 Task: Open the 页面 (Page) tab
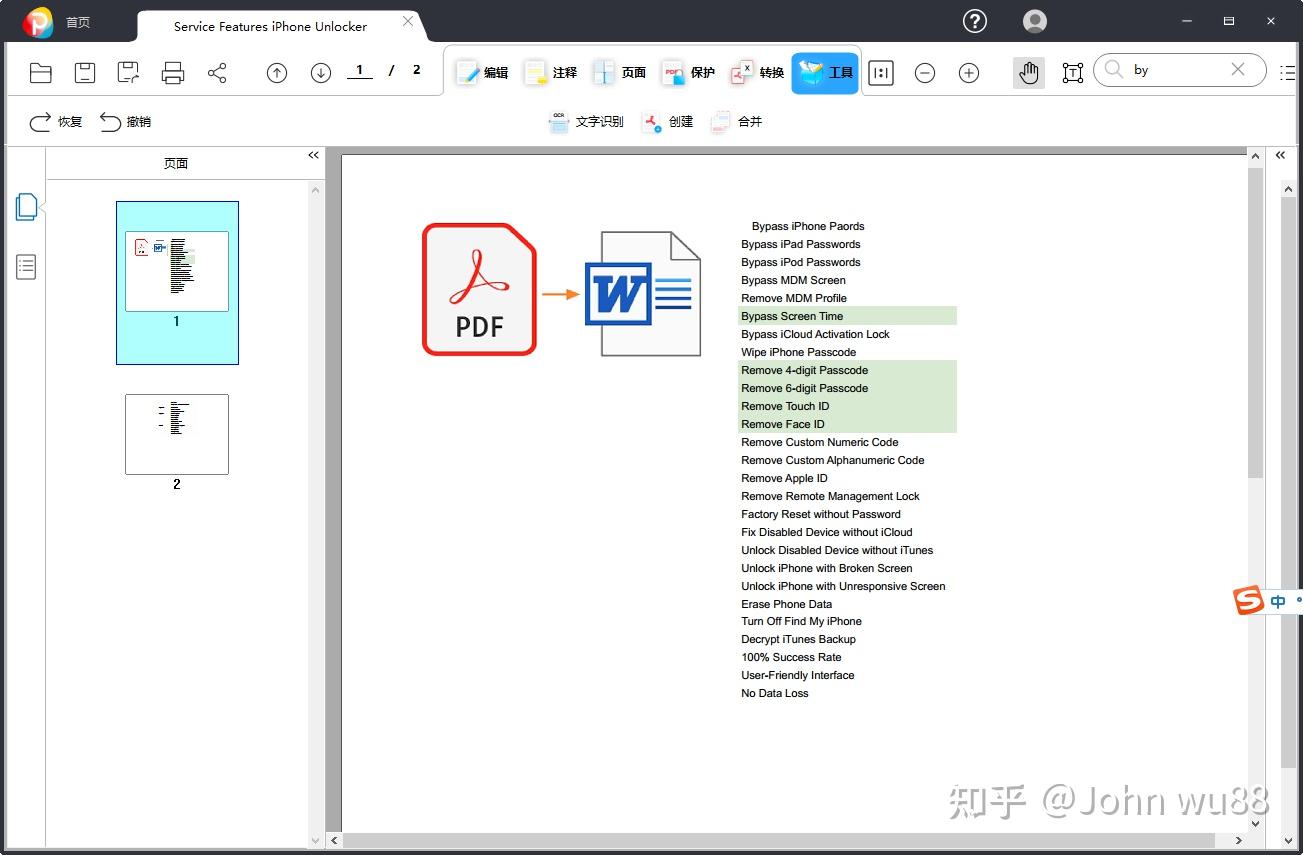click(620, 72)
